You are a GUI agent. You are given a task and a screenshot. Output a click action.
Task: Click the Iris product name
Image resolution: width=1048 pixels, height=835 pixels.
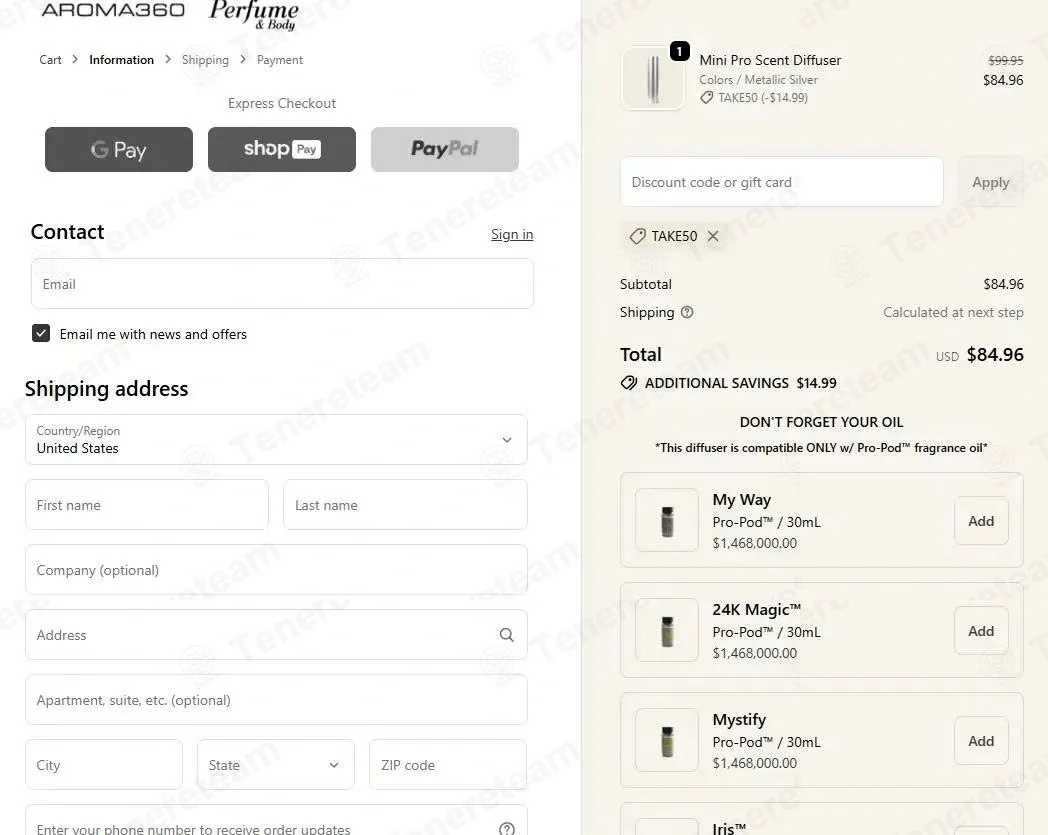point(729,828)
